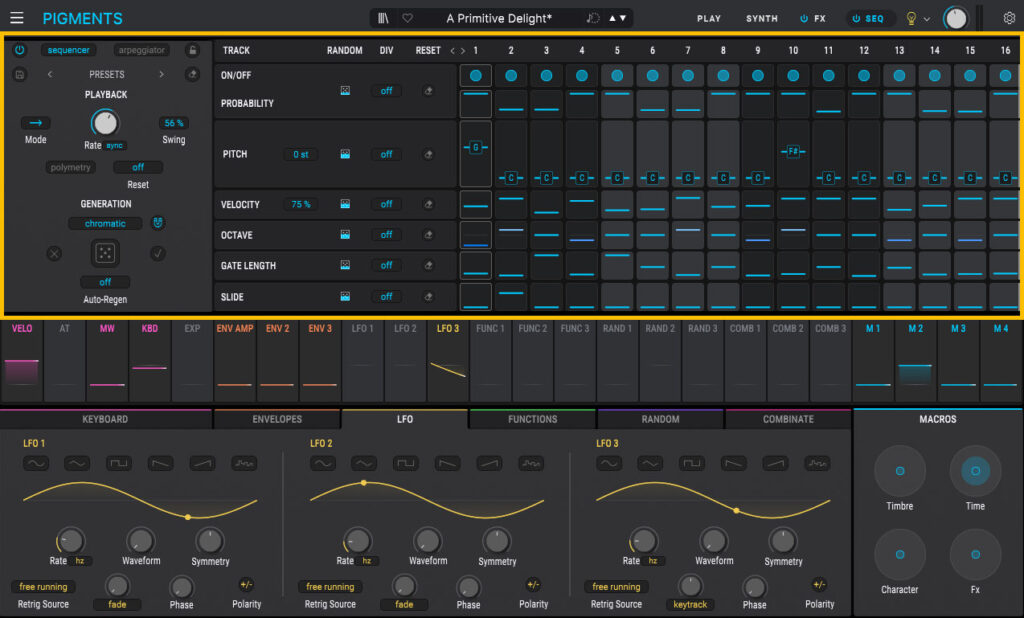Open the Pitch track DIV off dropdown
Image resolution: width=1024 pixels, height=618 pixels.
(x=387, y=154)
